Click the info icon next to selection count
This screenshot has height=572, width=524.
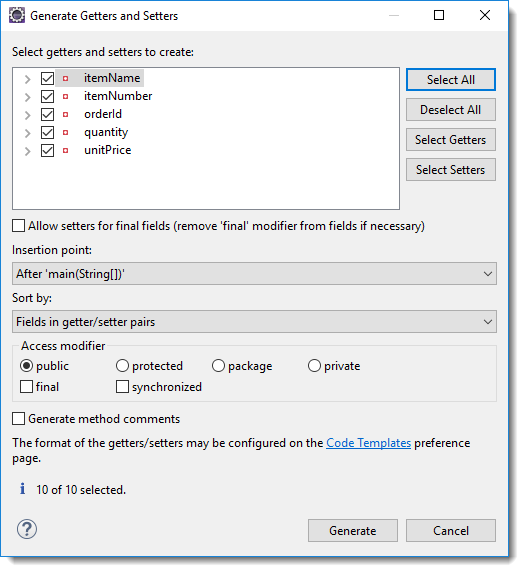pyautogui.click(x=23, y=488)
